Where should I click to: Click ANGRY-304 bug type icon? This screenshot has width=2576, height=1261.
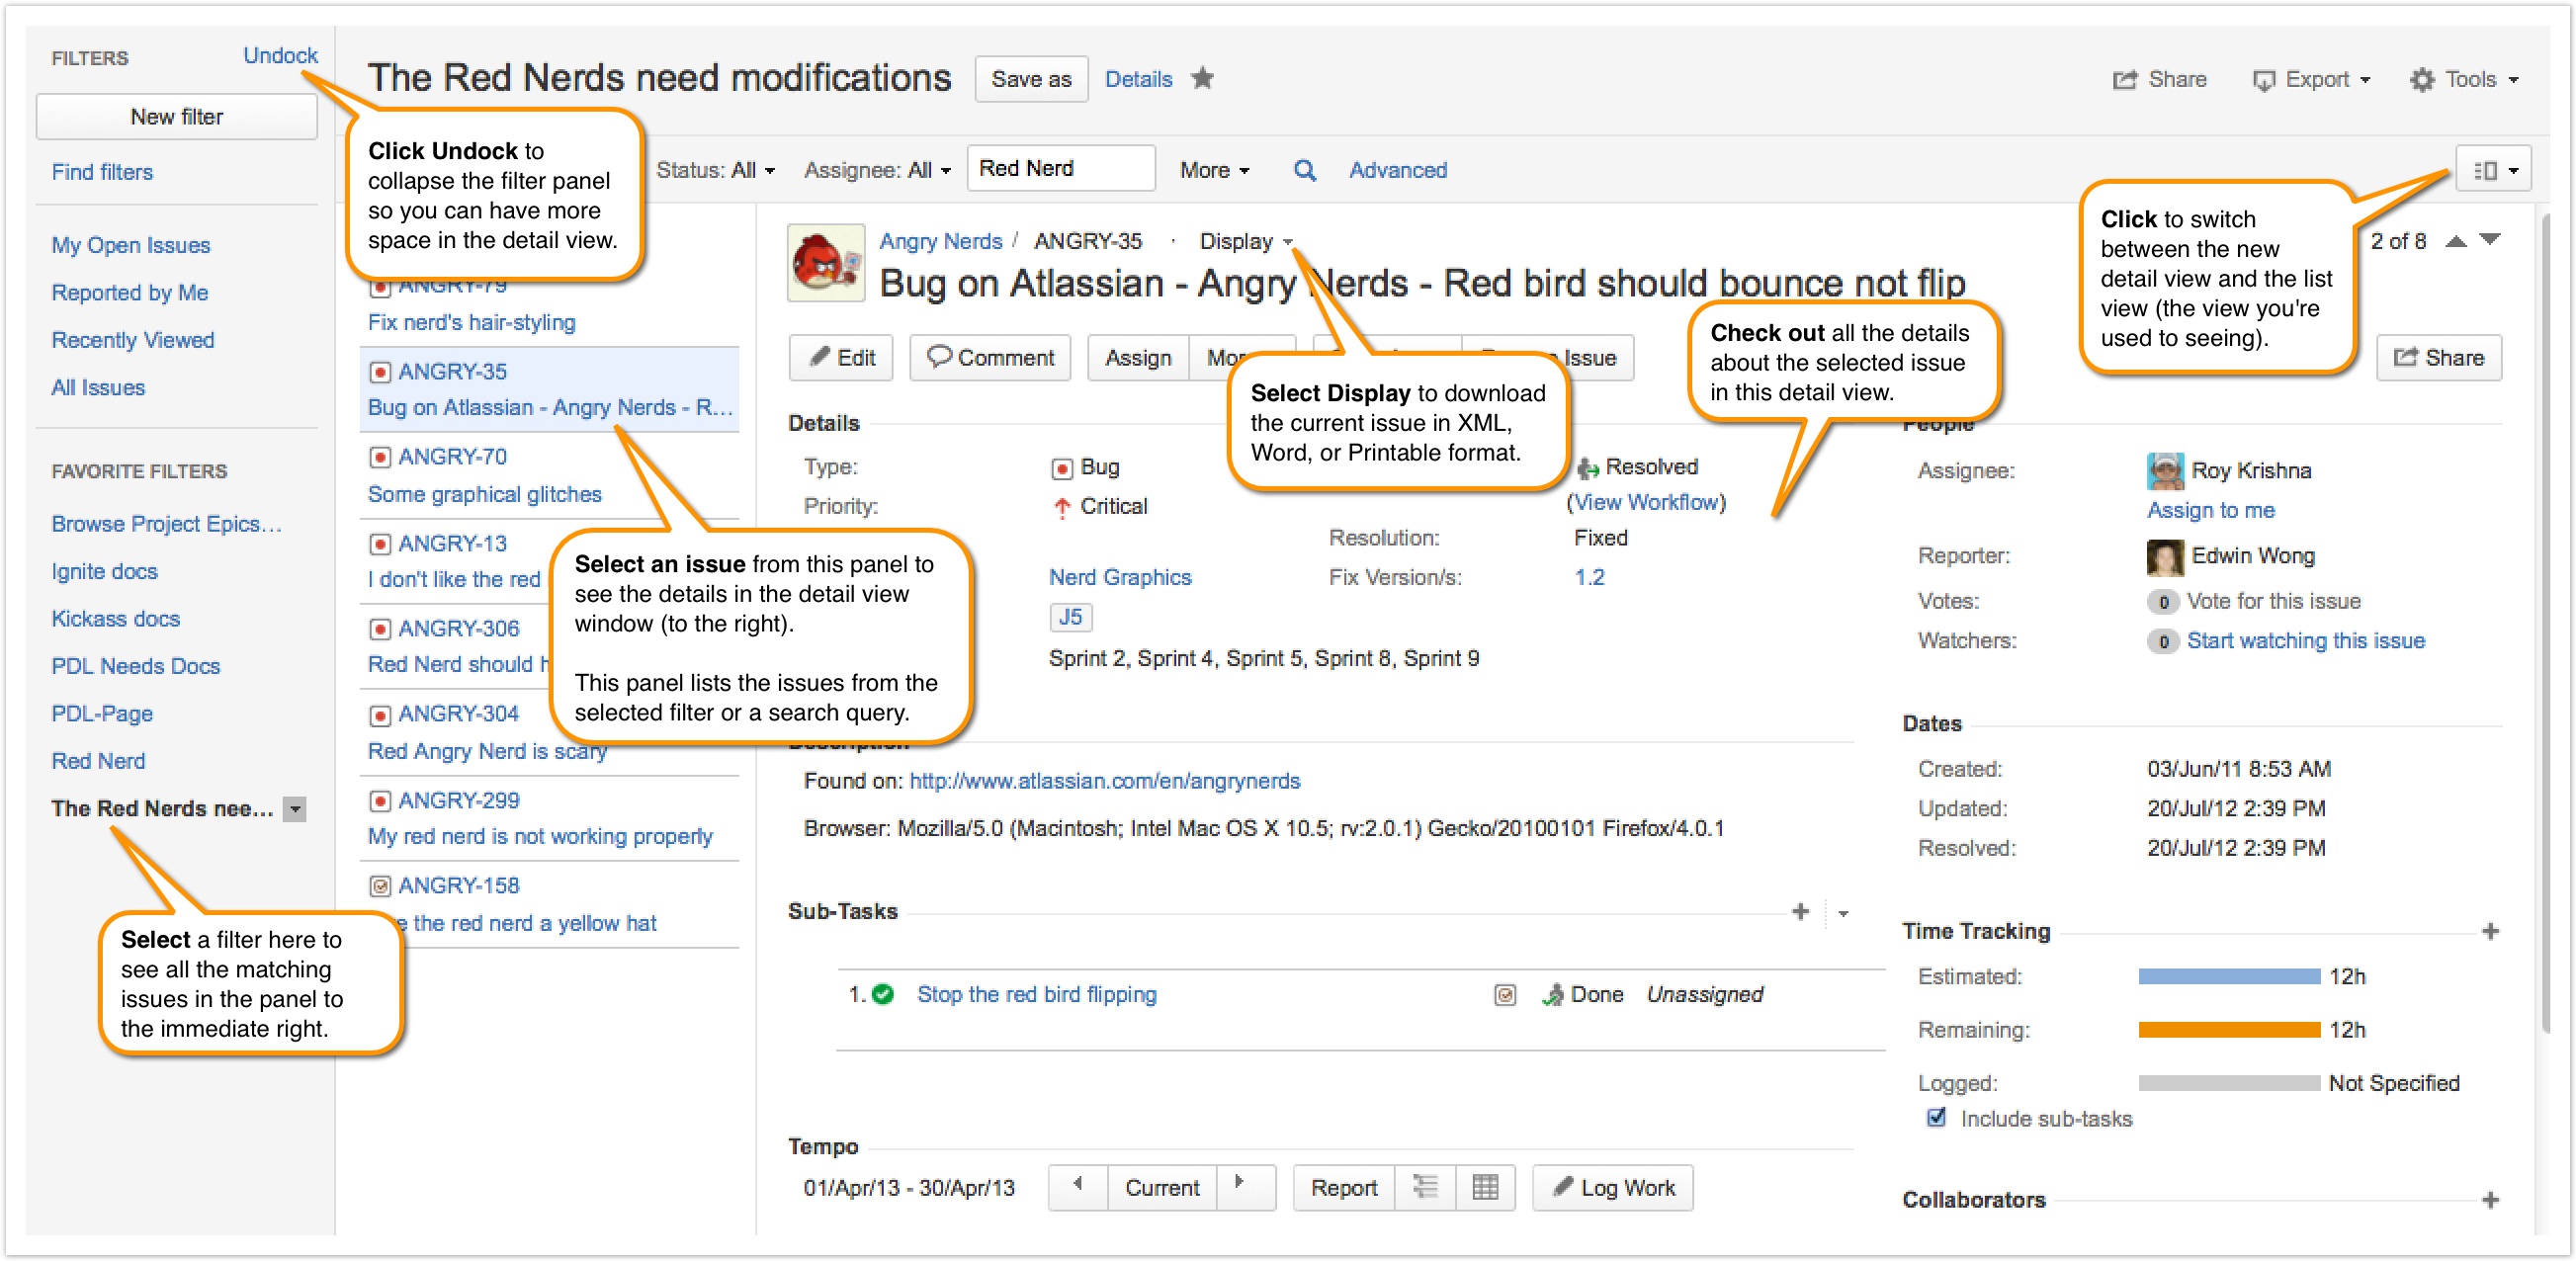380,715
